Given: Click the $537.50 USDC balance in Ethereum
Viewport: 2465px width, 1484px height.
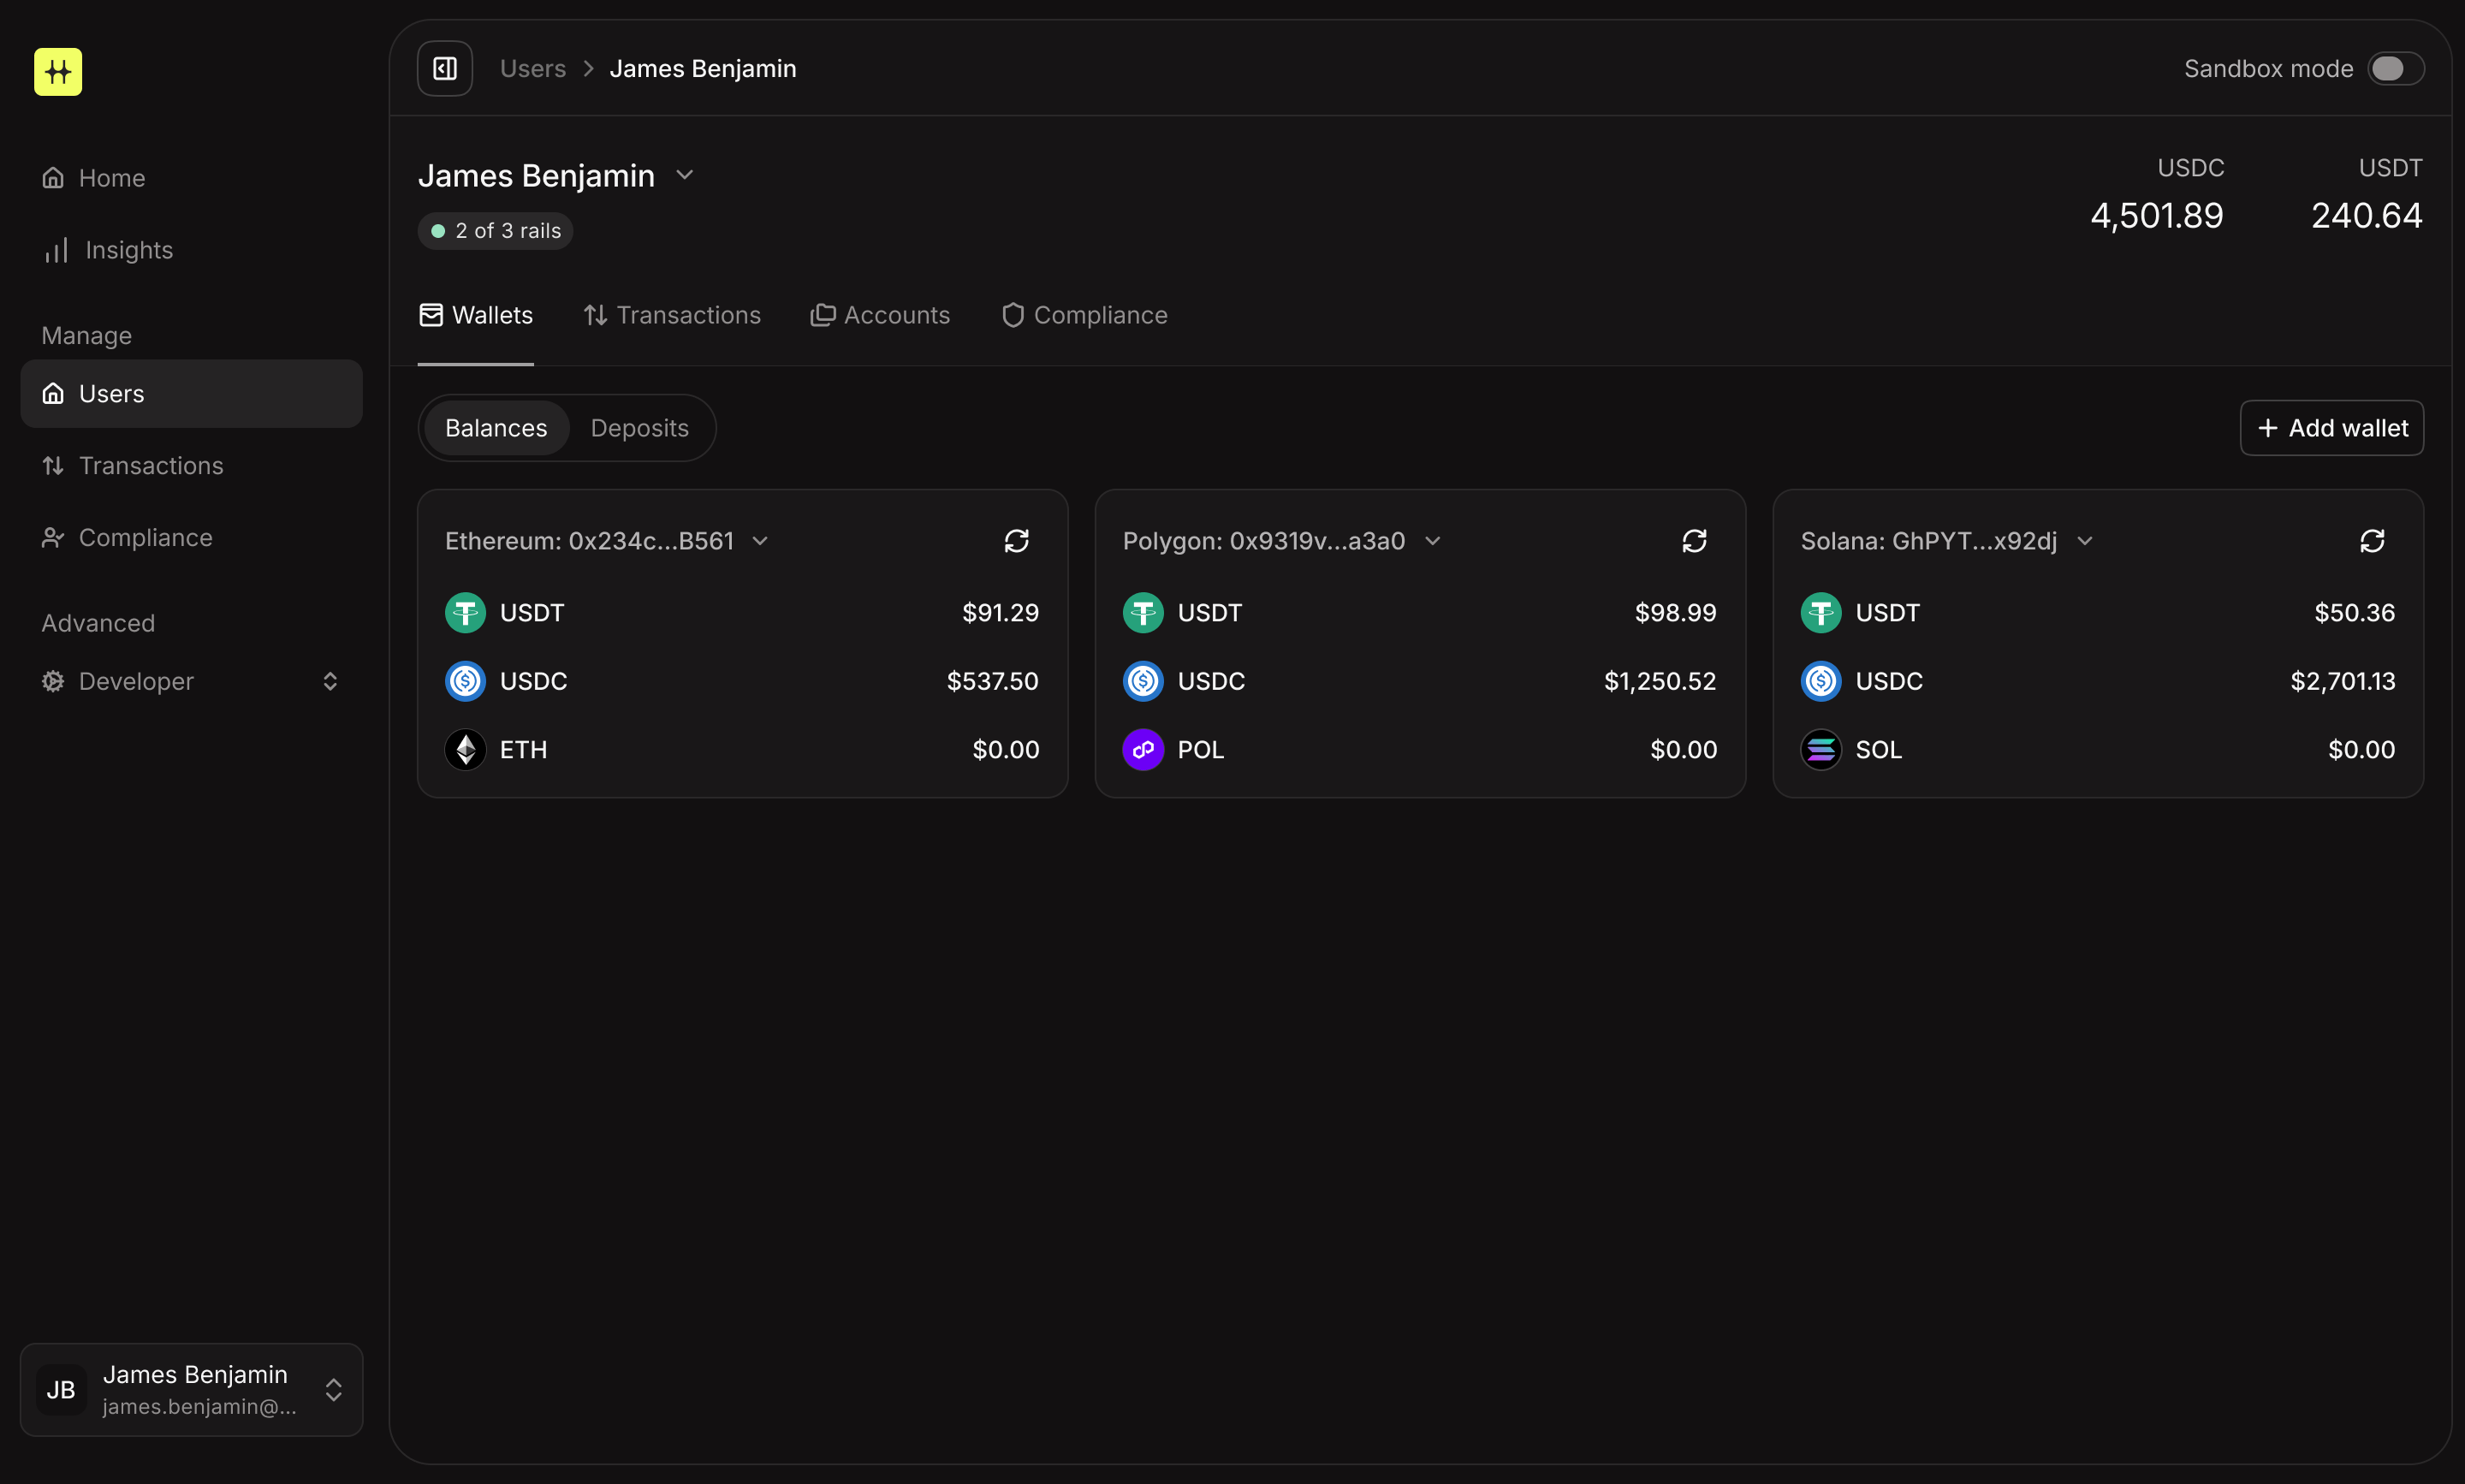Looking at the screenshot, I should pyautogui.click(x=993, y=681).
